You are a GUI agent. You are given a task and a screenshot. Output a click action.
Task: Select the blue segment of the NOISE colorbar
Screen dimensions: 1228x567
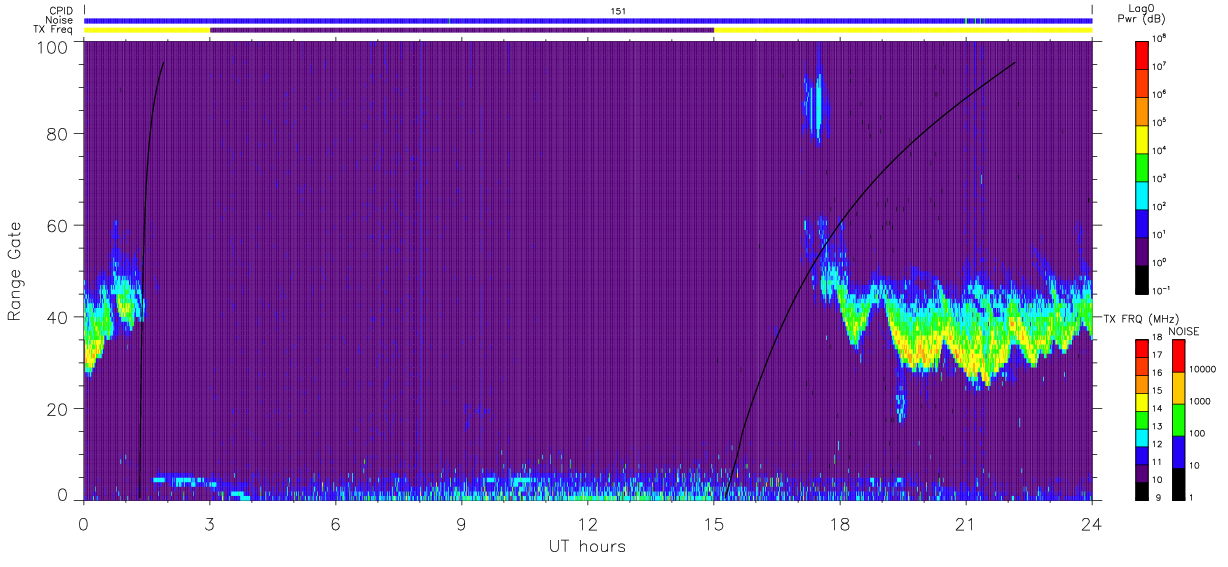[x=1177, y=452]
